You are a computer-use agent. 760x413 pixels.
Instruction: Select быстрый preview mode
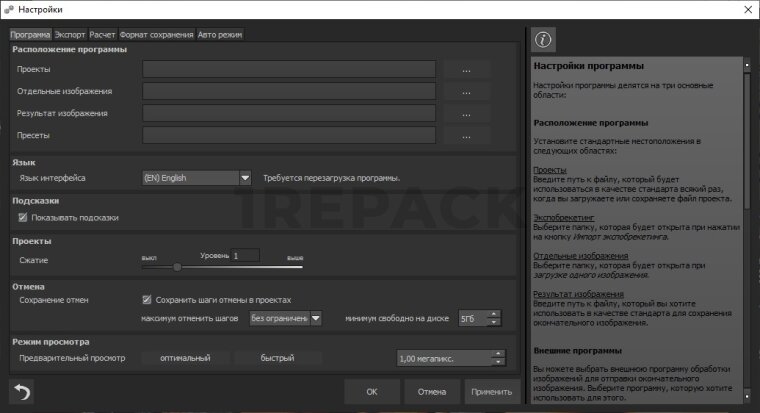click(x=277, y=358)
